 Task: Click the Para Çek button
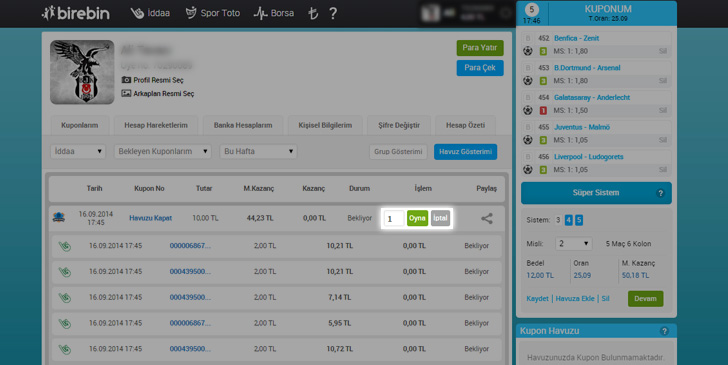480,68
